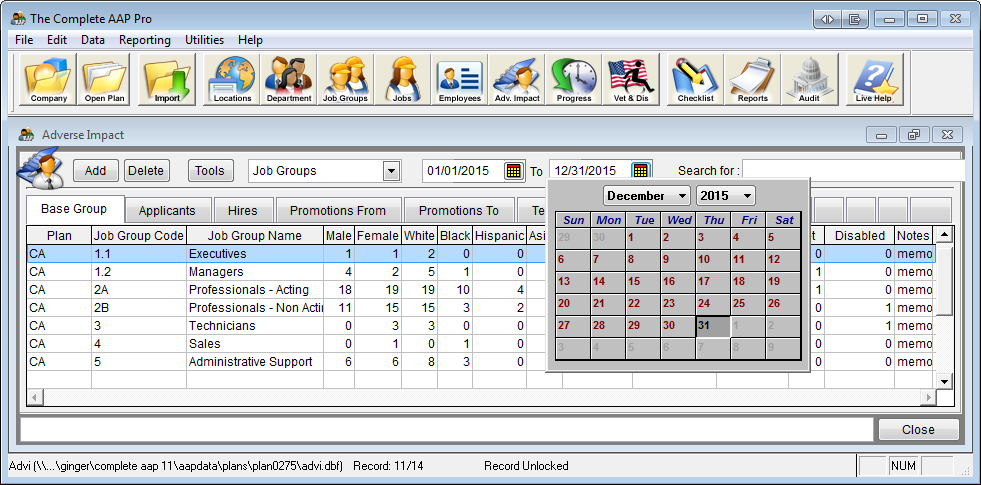Select the Managers row
Viewport: 981px width, 485px height.
click(x=480, y=272)
